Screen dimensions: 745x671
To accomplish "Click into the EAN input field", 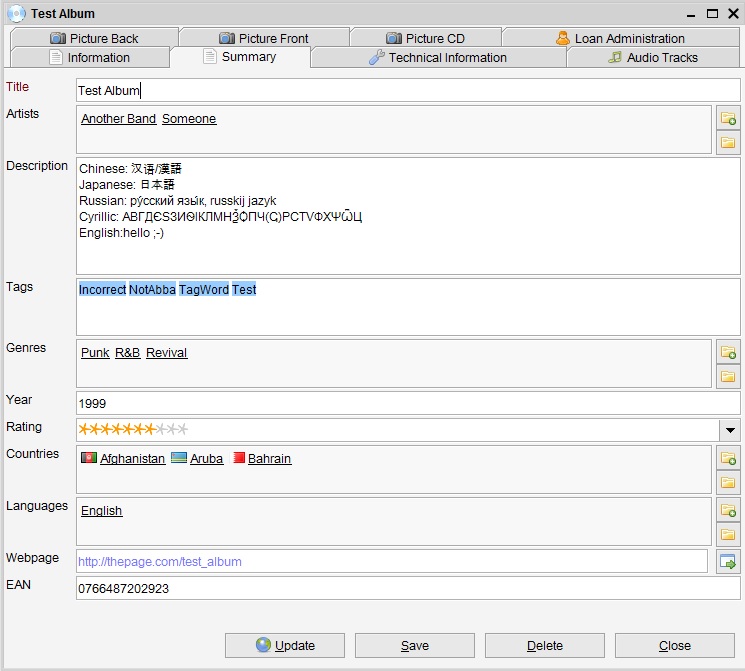I will click(408, 589).
